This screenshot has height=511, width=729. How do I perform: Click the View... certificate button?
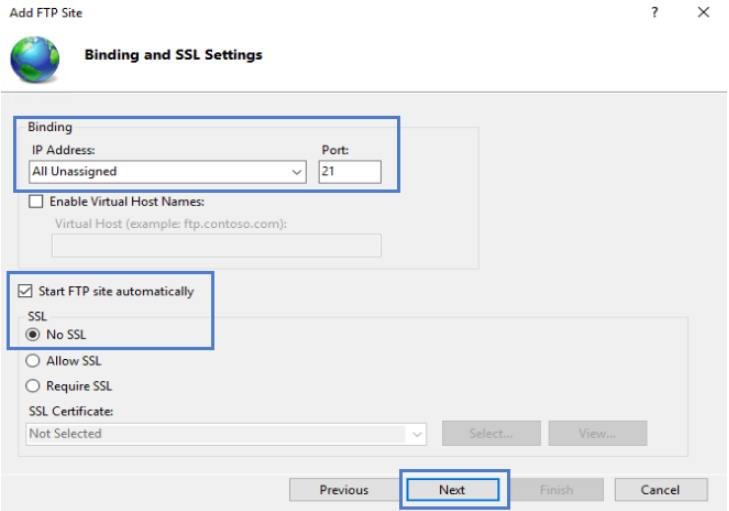(x=597, y=433)
